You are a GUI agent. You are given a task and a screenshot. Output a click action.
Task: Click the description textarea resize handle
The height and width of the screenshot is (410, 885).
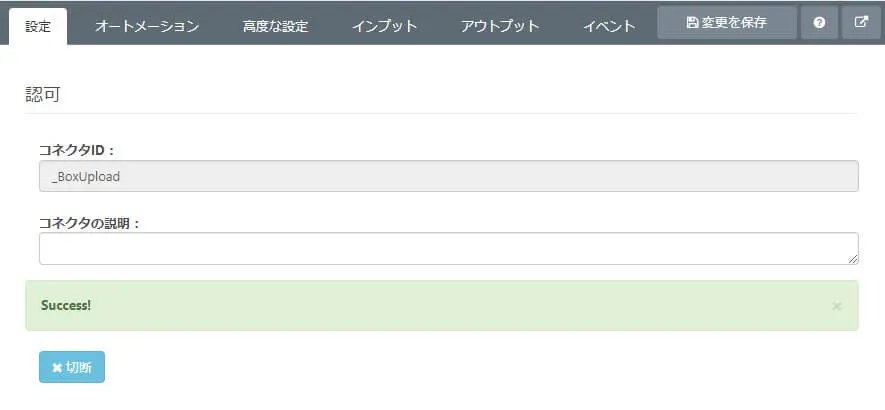[x=853, y=259]
